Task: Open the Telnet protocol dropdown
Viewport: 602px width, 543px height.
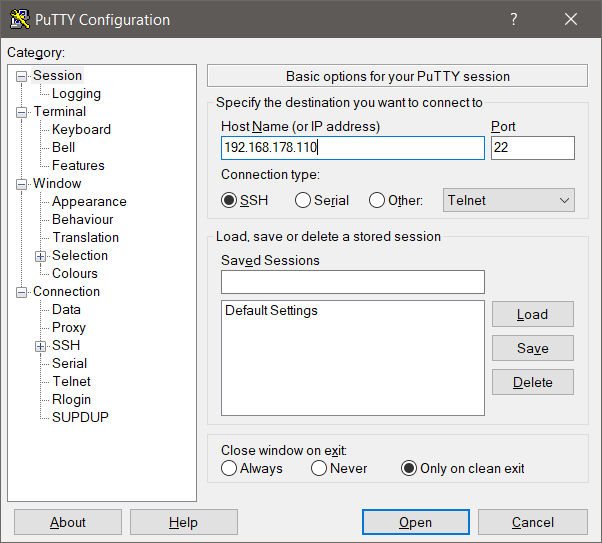Action: [x=510, y=200]
